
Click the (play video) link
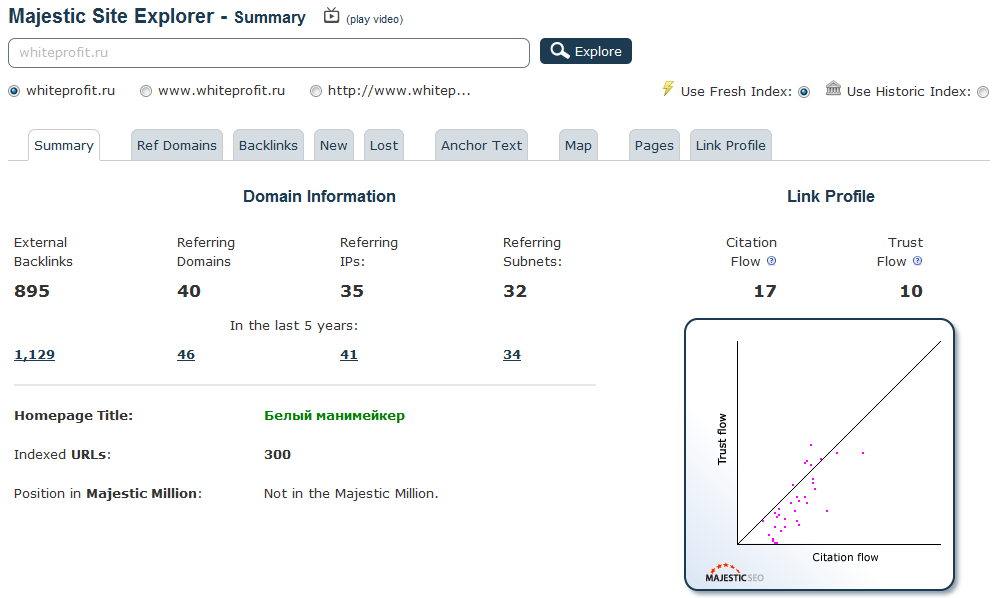click(375, 20)
